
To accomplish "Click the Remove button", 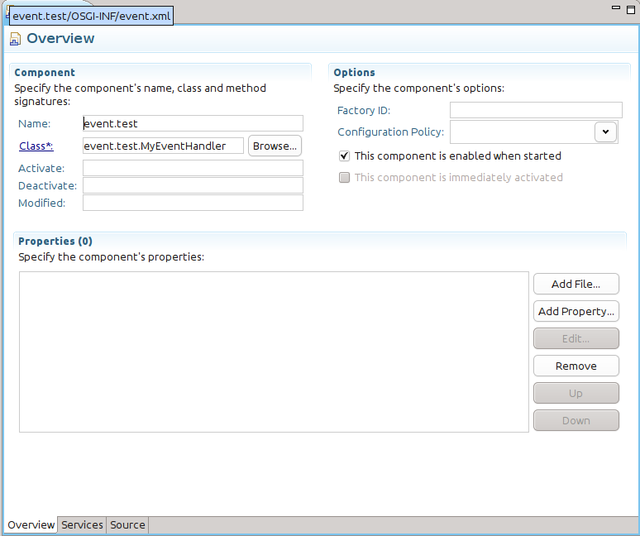I will pyautogui.click(x=576, y=366).
